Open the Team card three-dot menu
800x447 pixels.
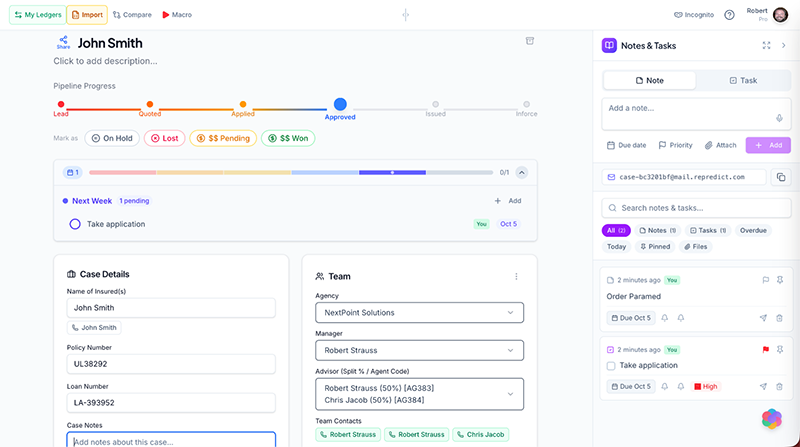[x=516, y=277]
